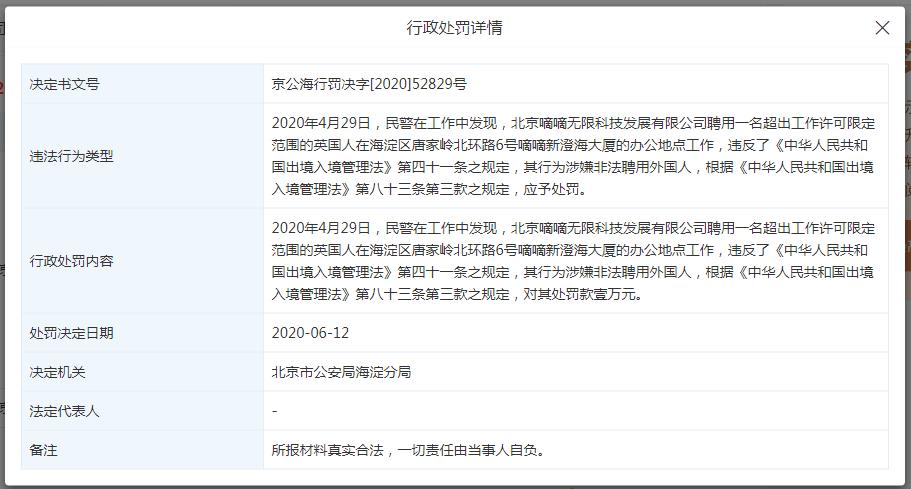Image resolution: width=911 pixels, height=489 pixels.
Task: Select the 行政处罚内容 label cell
Action: (72, 261)
